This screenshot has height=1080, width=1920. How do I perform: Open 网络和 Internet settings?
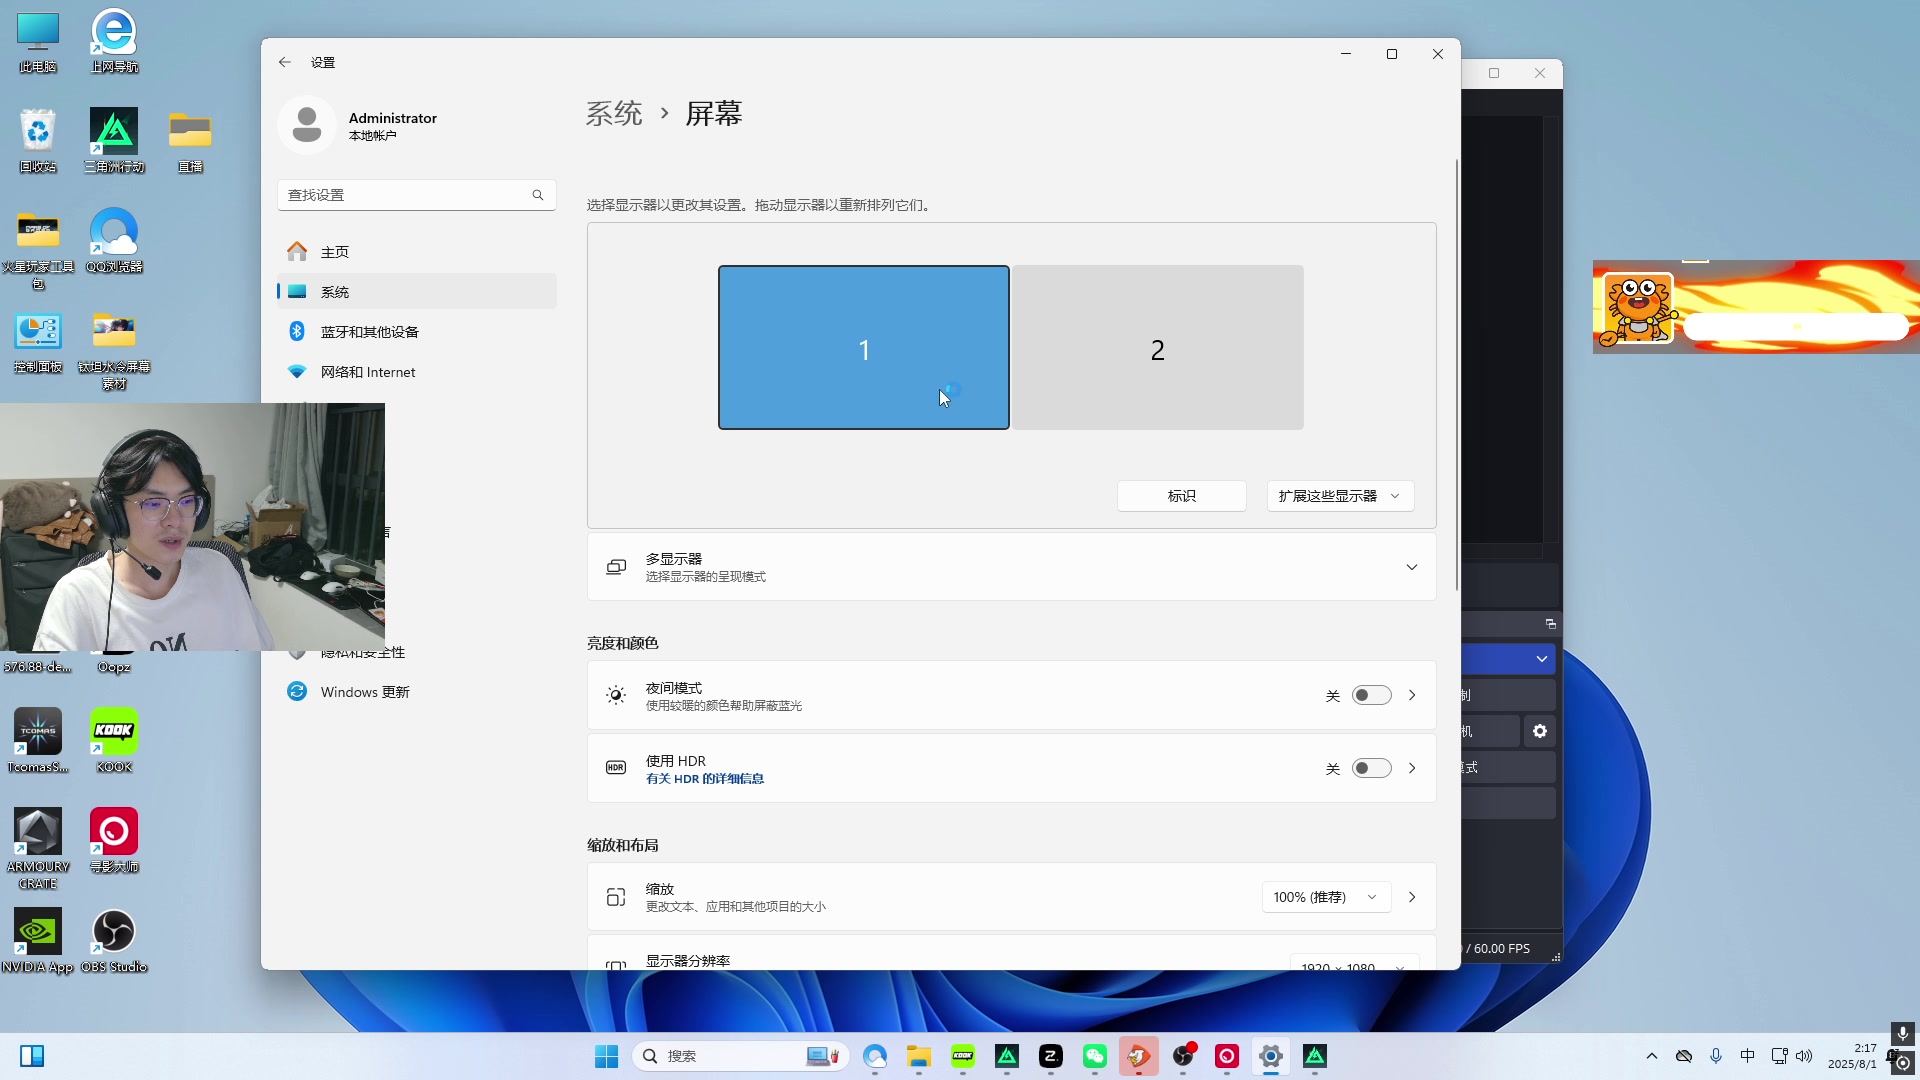(416, 372)
